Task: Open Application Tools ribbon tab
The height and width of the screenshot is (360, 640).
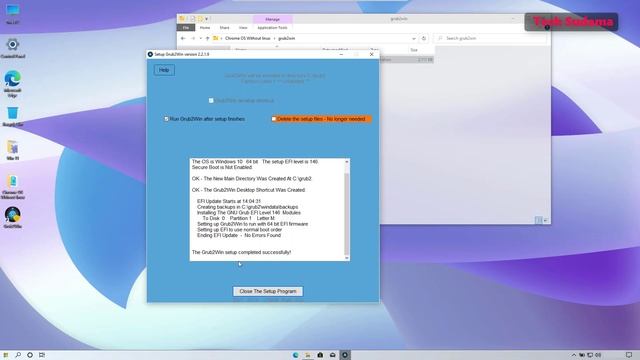Action: (272, 28)
